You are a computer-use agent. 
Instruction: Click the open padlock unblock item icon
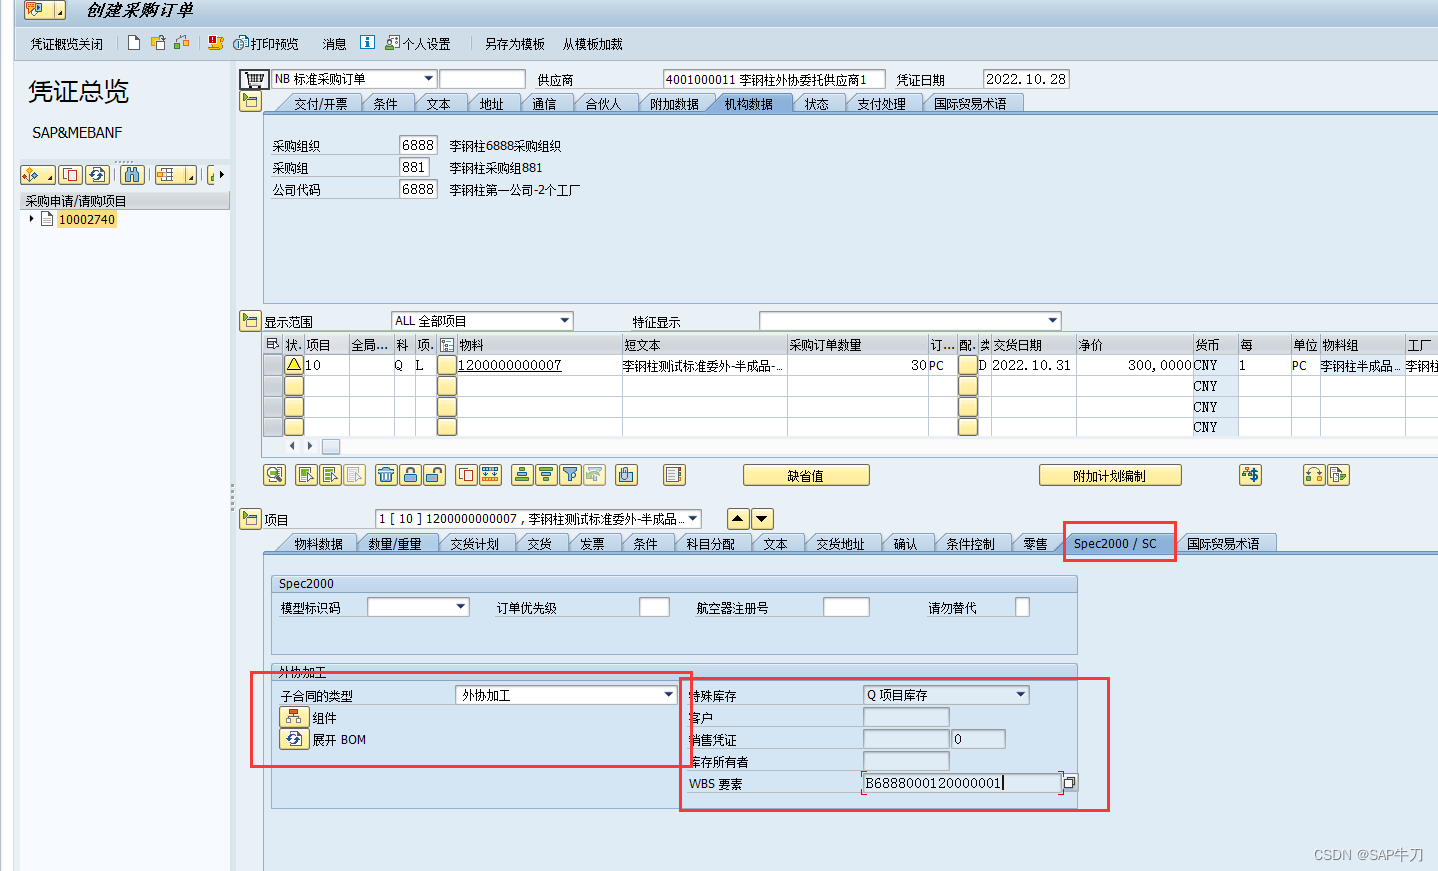434,475
